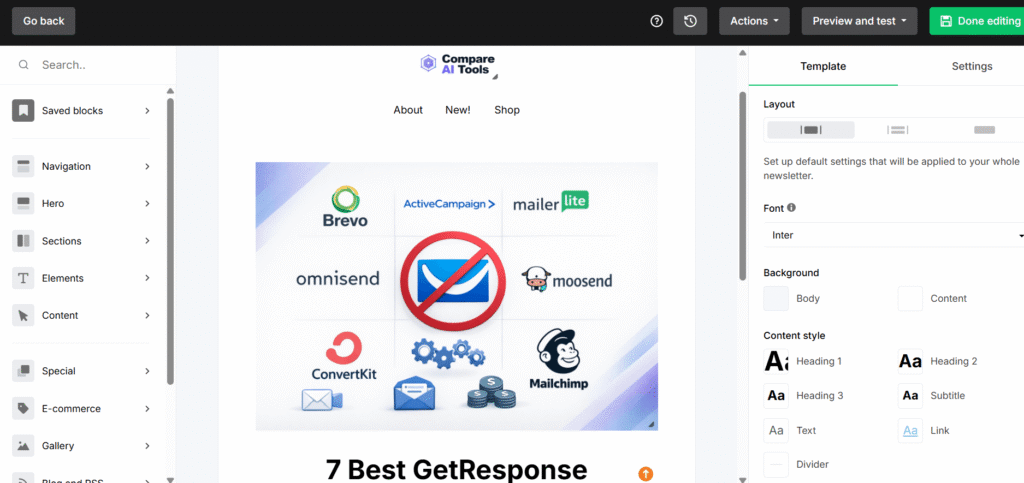Click the Go back button
1024x483 pixels.
[x=44, y=21]
